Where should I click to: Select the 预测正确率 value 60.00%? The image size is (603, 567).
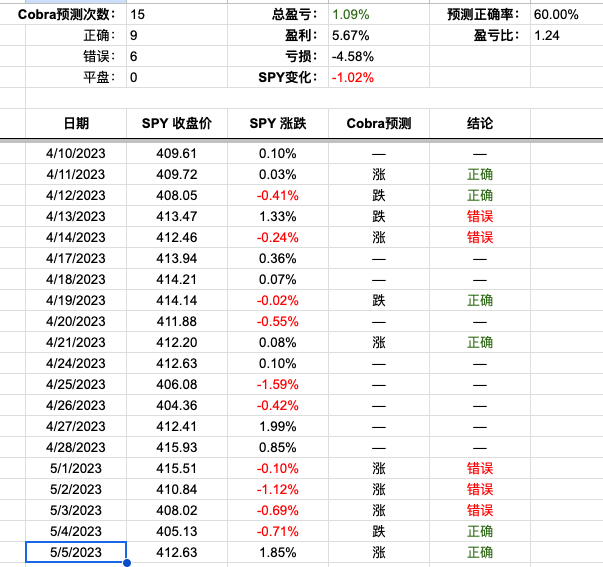coord(566,15)
